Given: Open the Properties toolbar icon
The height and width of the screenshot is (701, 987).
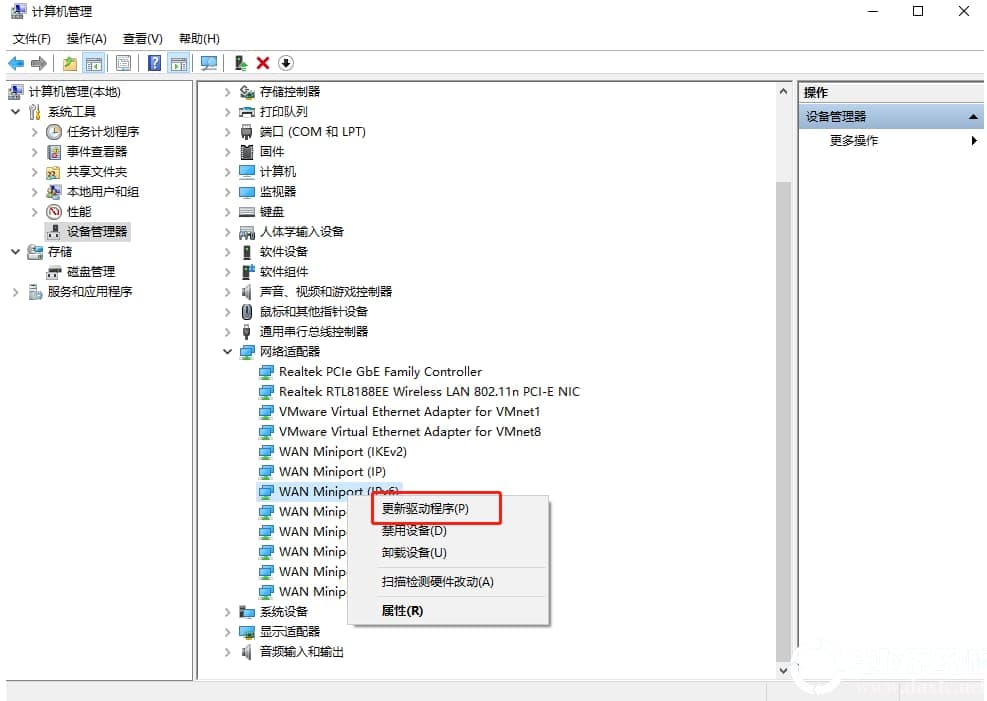Looking at the screenshot, I should pyautogui.click(x=122, y=62).
